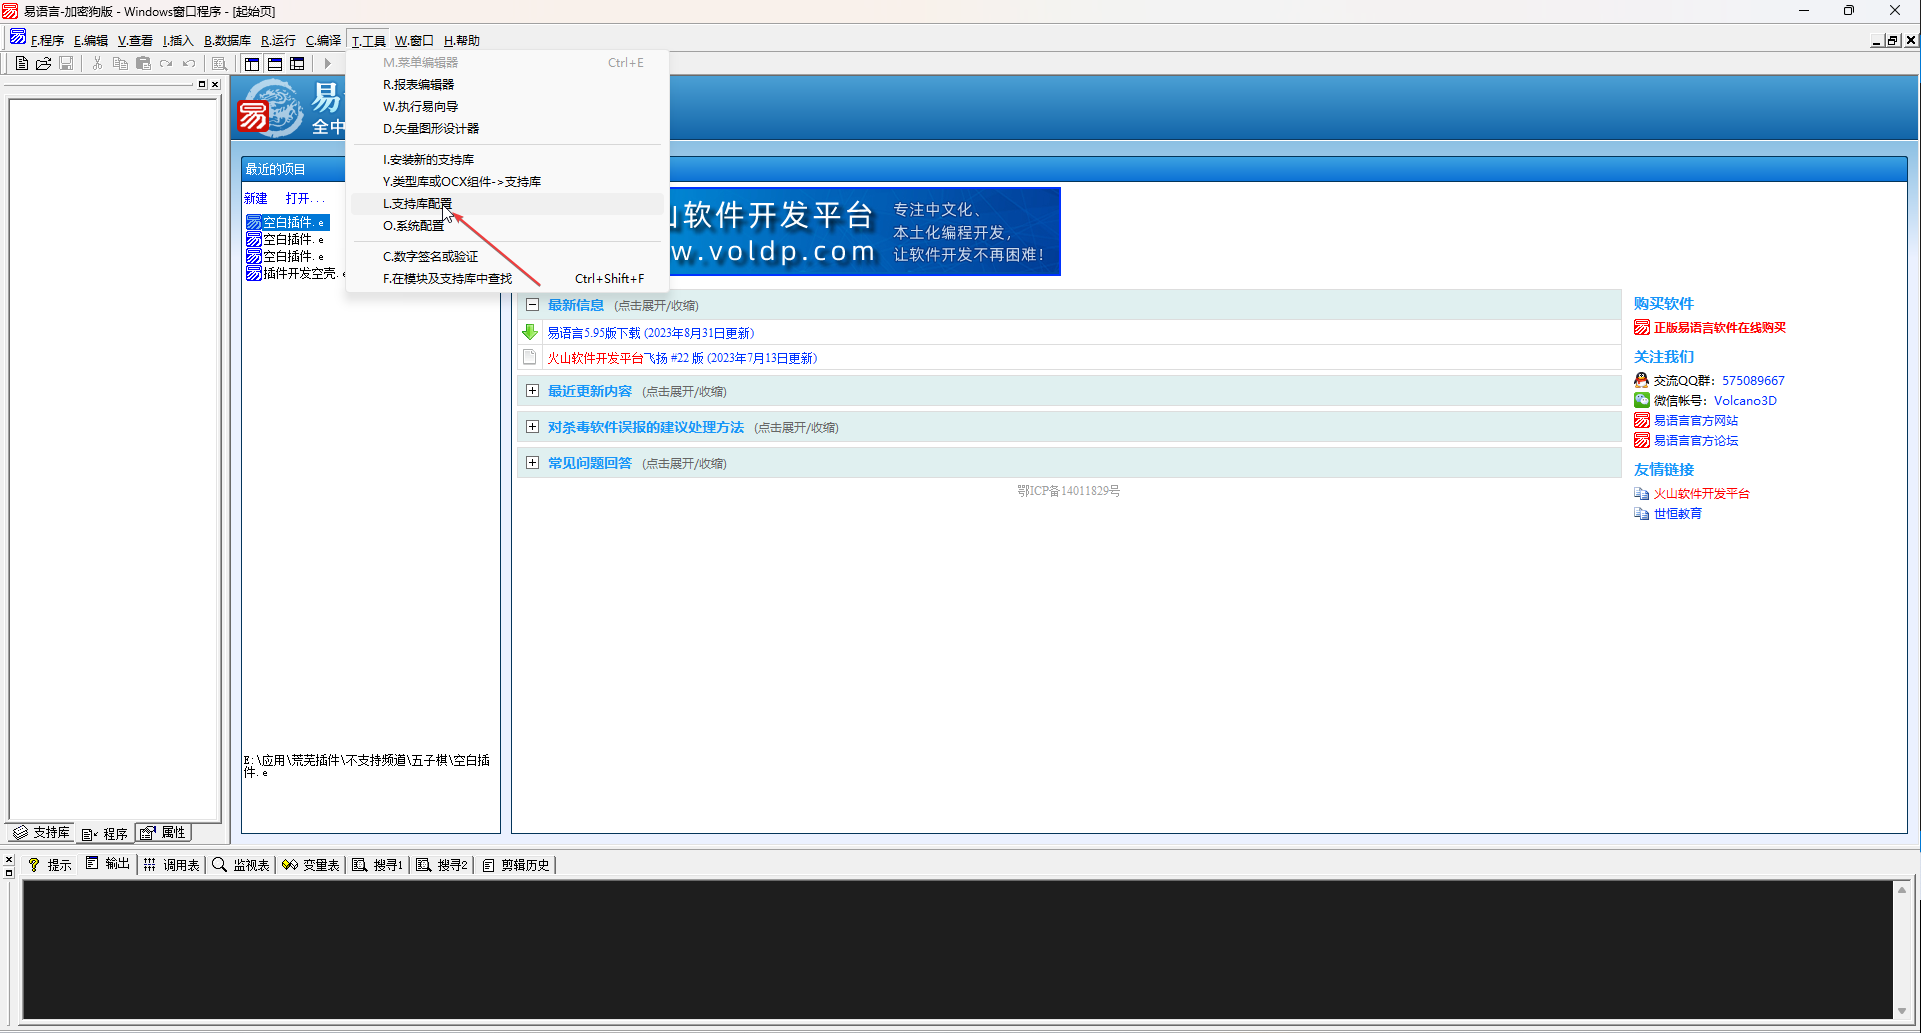Float the left side panel
Screen dimensions: 1921x1033
pyautogui.click(x=202, y=84)
